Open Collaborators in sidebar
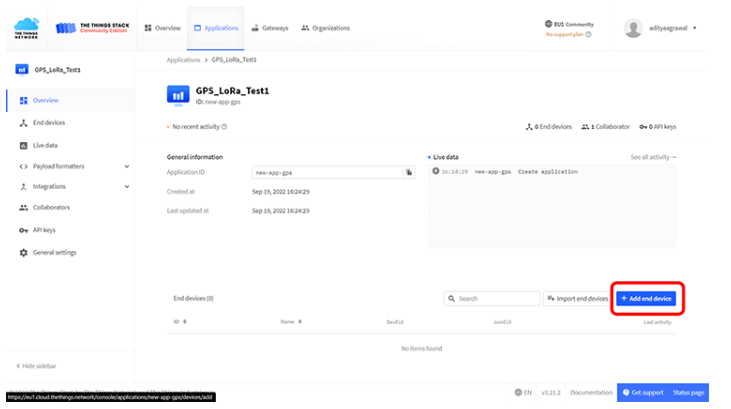Screen dimensions: 731x409 point(50,208)
